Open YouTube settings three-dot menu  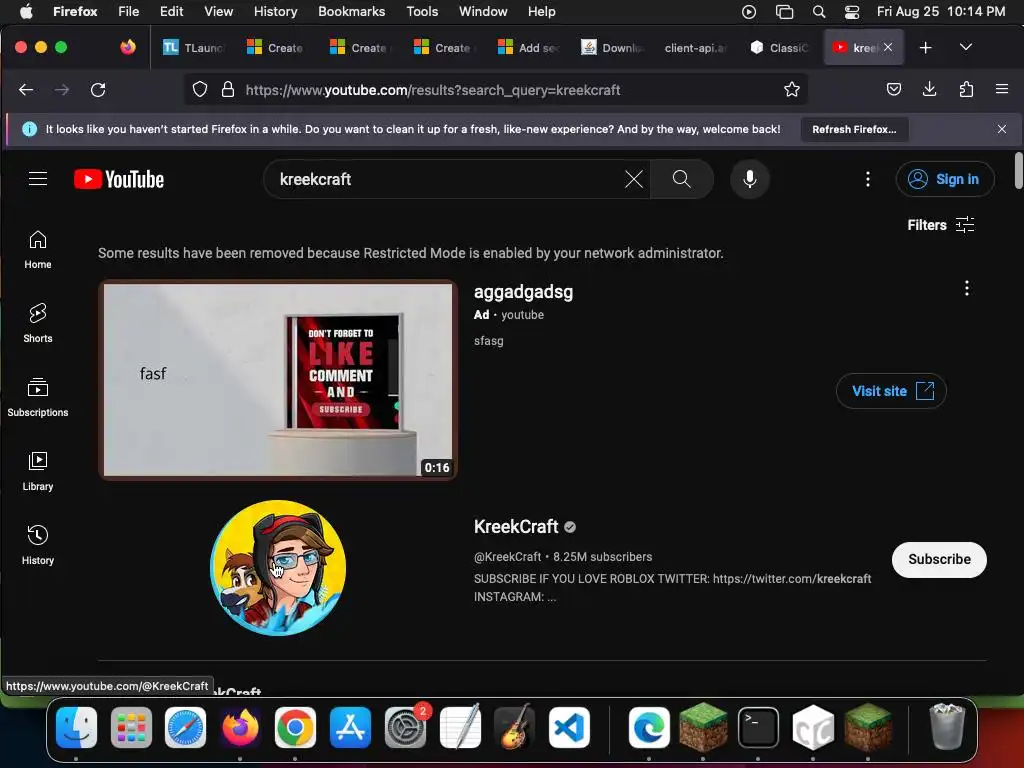pyautogui.click(x=867, y=179)
